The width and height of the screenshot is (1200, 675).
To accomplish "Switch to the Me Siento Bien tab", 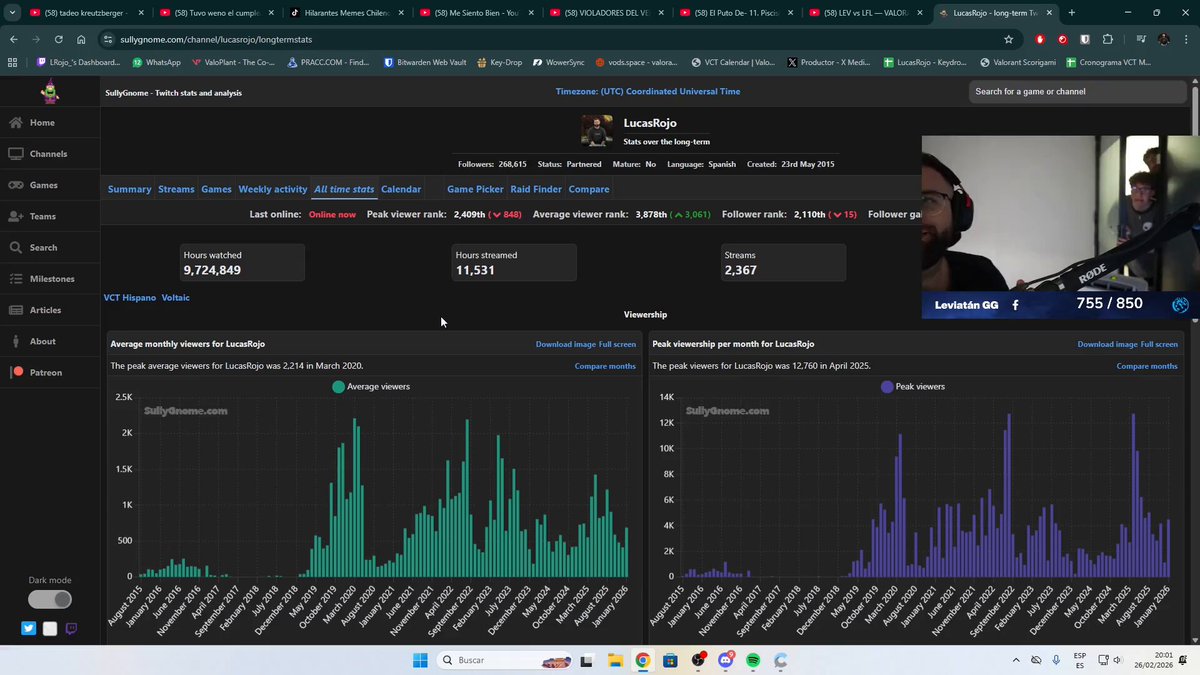I will tap(476, 13).
